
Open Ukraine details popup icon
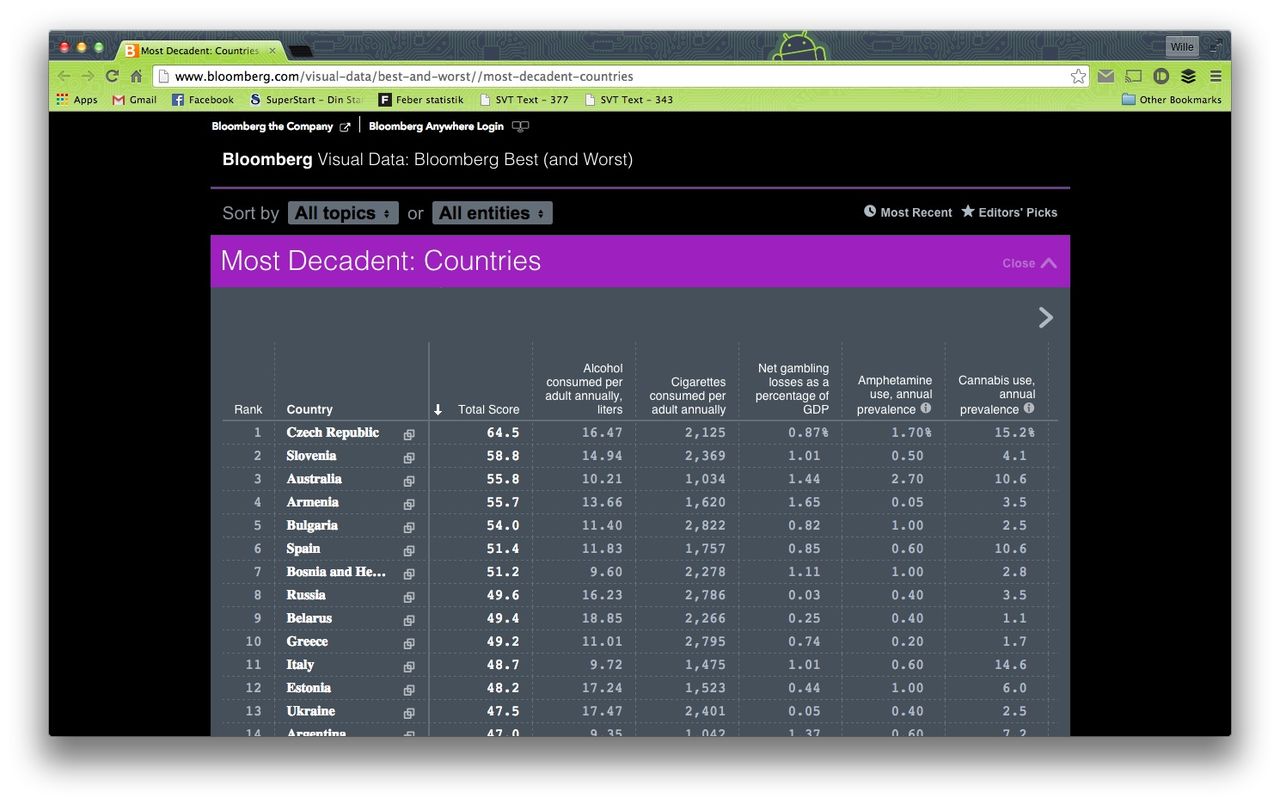409,714
